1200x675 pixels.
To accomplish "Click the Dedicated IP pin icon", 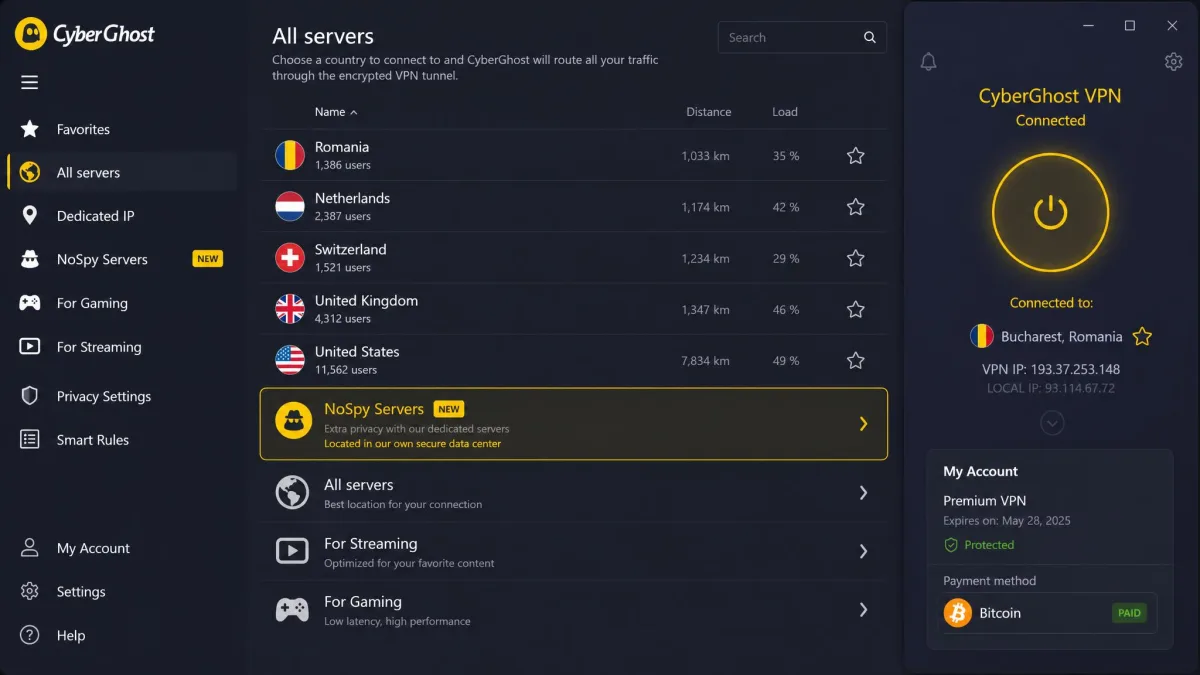I will click(x=30, y=215).
